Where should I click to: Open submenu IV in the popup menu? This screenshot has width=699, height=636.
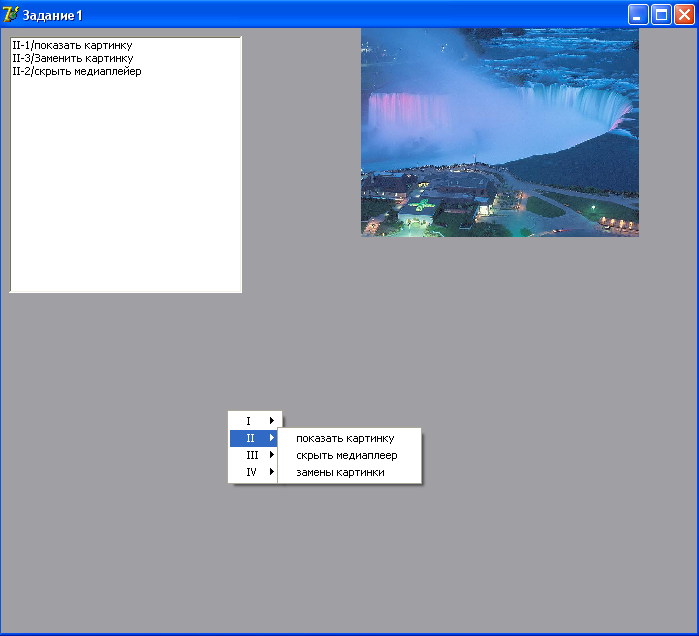(254, 472)
